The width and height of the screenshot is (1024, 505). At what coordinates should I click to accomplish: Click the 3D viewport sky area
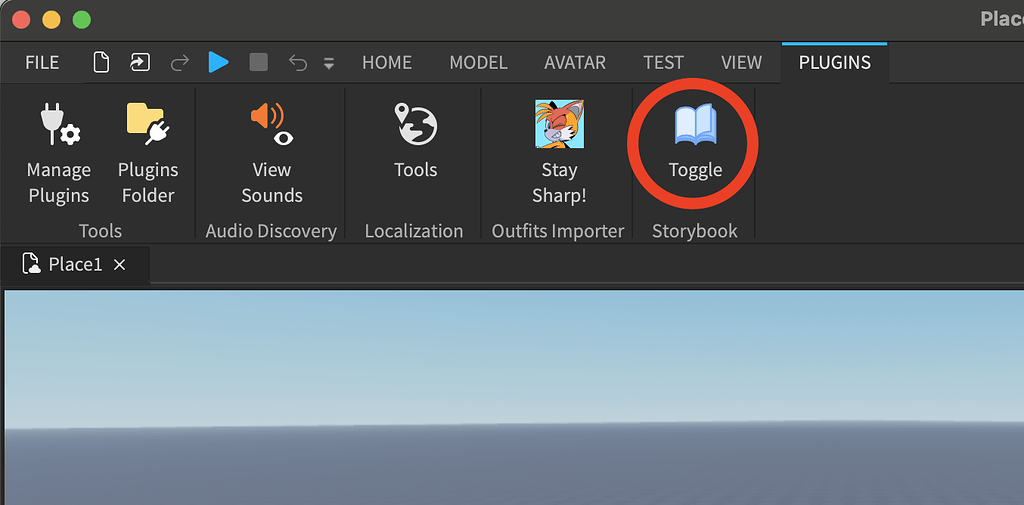coord(512,350)
